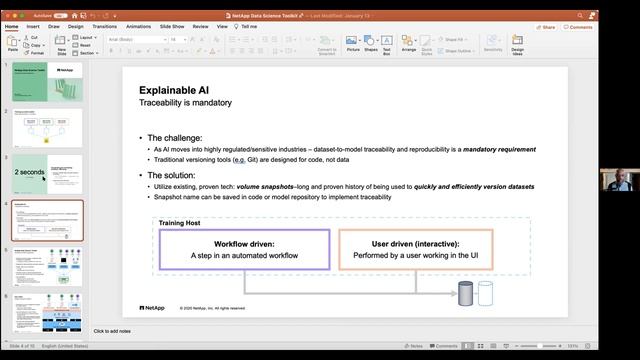This screenshot has height=360, width=640.
Task: Open the Slide Show tab
Action: coord(172,27)
